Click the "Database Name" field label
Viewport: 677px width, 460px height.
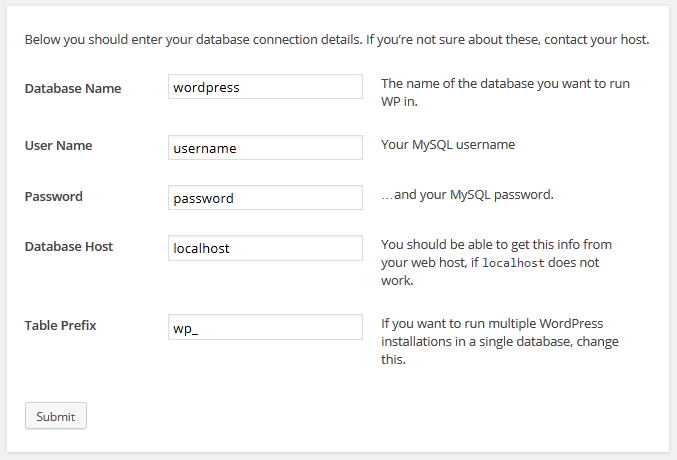pyautogui.click(x=73, y=88)
